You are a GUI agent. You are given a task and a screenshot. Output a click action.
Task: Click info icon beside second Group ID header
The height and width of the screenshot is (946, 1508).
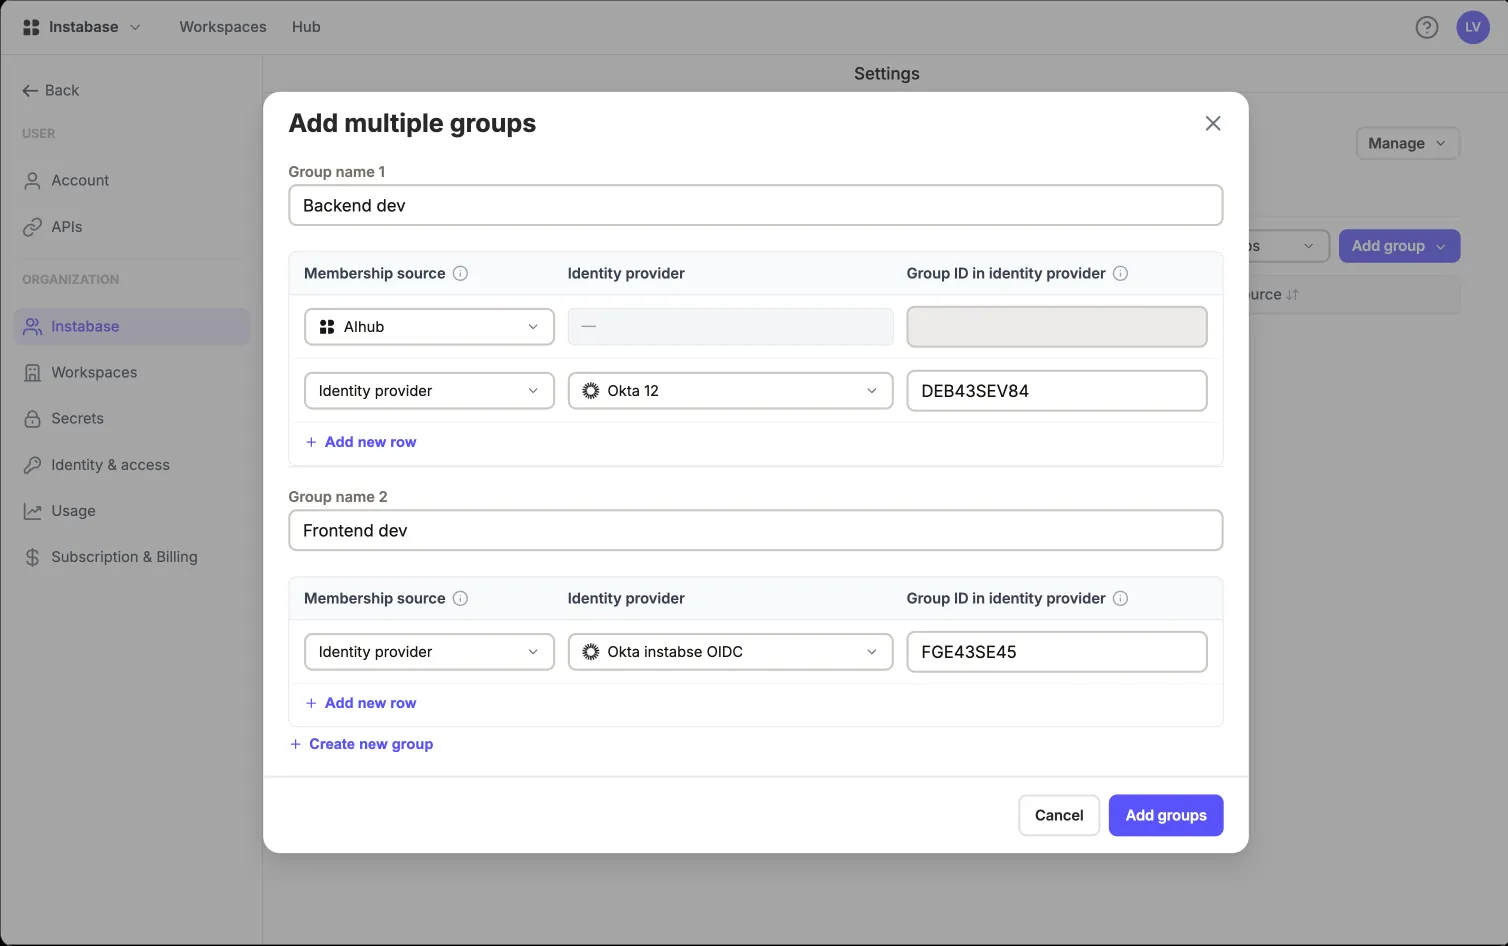click(x=1120, y=598)
